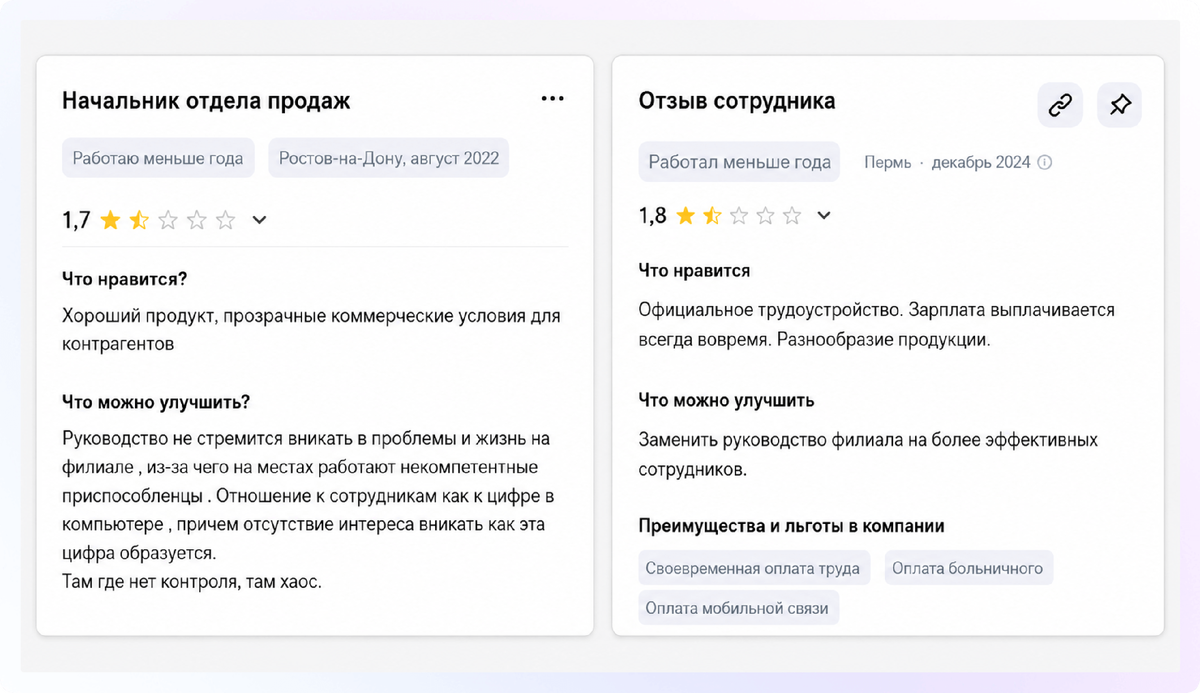Click the 'Работал меньше года' tag
This screenshot has width=1200, height=693.
[739, 162]
